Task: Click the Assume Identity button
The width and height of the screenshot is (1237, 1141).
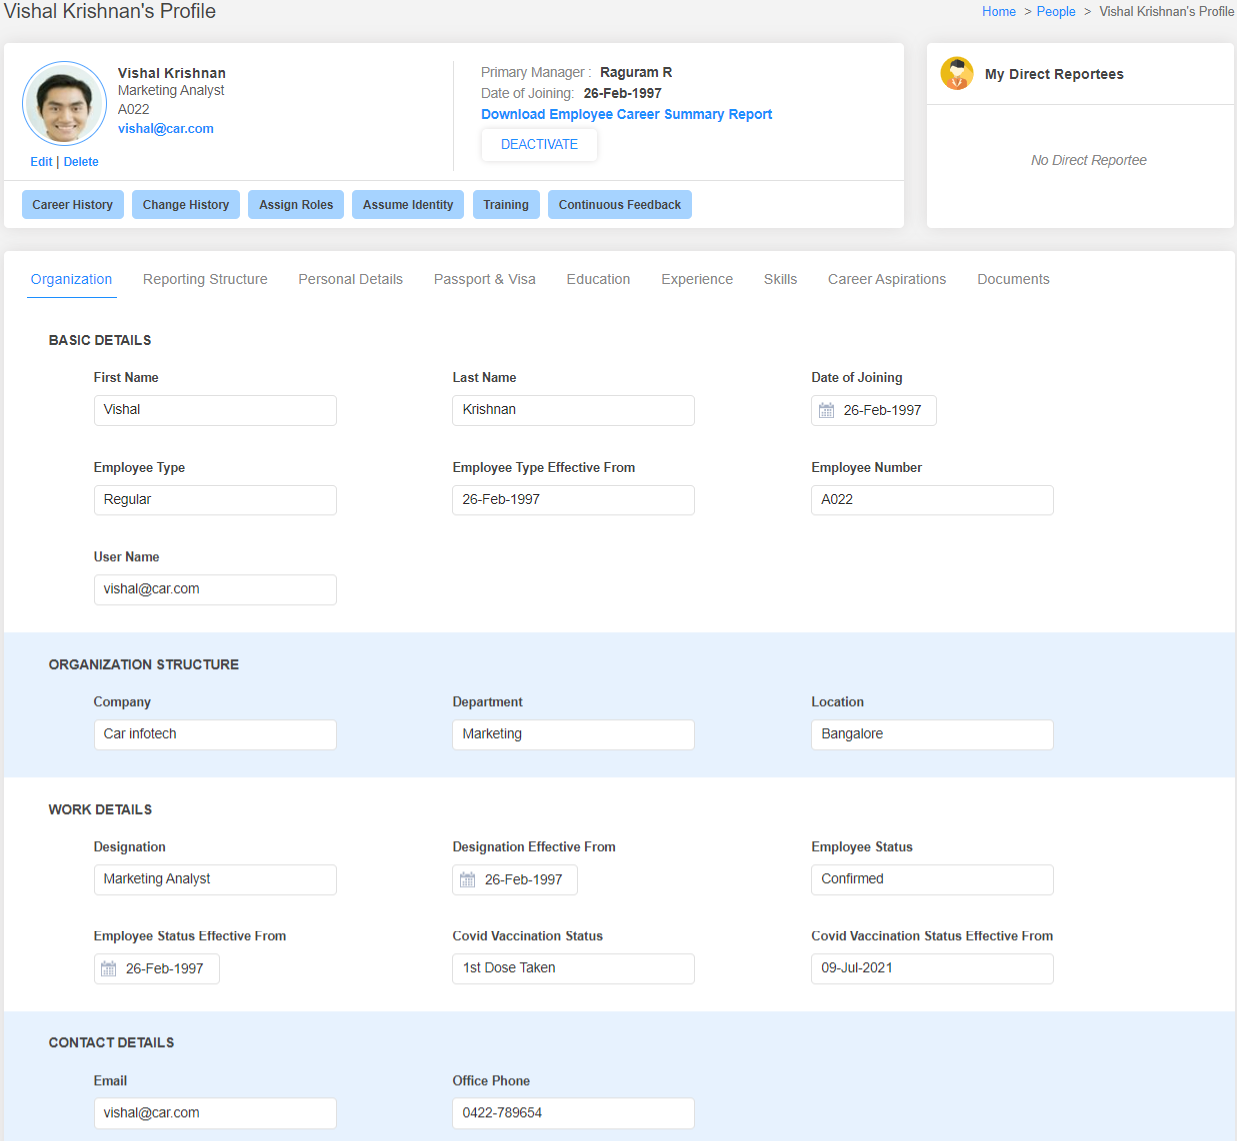Action: 407,204
